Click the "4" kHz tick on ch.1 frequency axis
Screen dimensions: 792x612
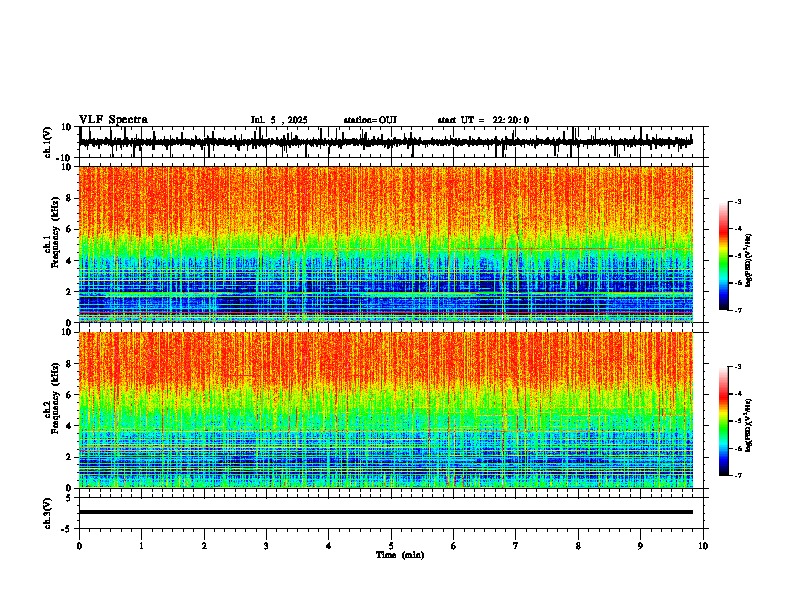pyautogui.click(x=70, y=261)
